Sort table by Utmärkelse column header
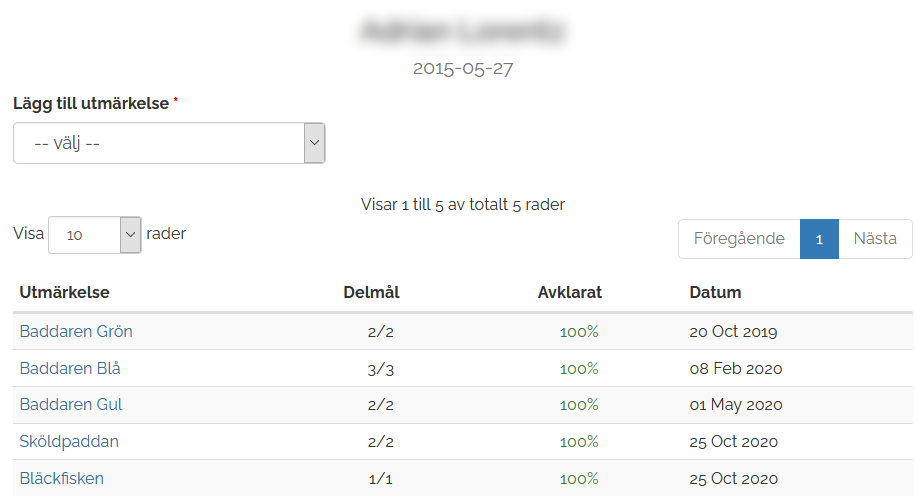This screenshot has width=916, height=503. pyautogui.click(x=64, y=292)
